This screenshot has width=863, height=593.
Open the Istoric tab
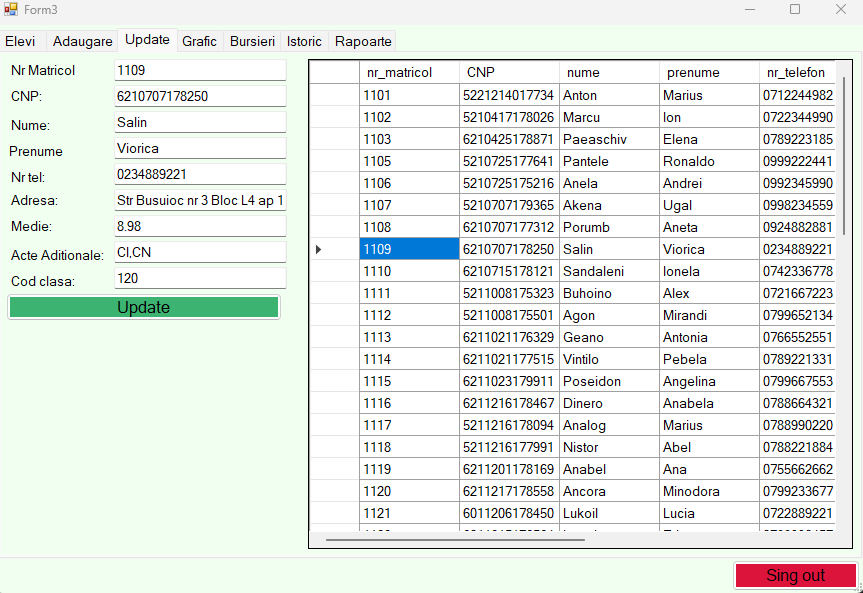304,41
